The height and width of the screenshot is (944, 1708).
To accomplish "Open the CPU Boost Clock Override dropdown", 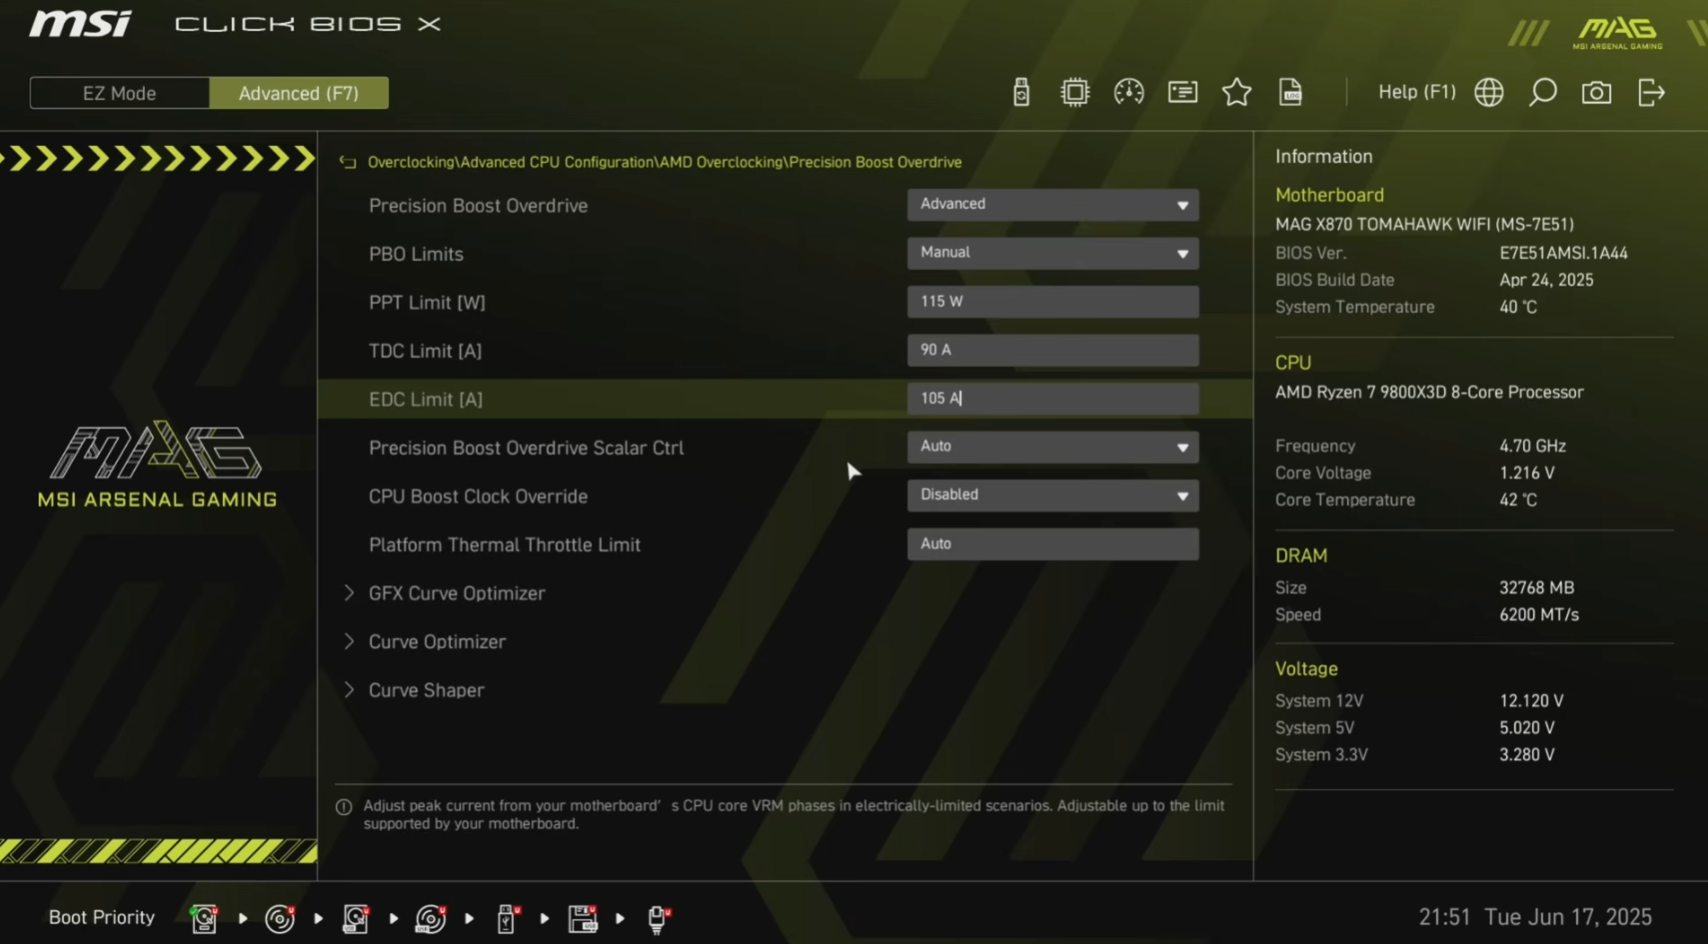I will tap(1053, 495).
